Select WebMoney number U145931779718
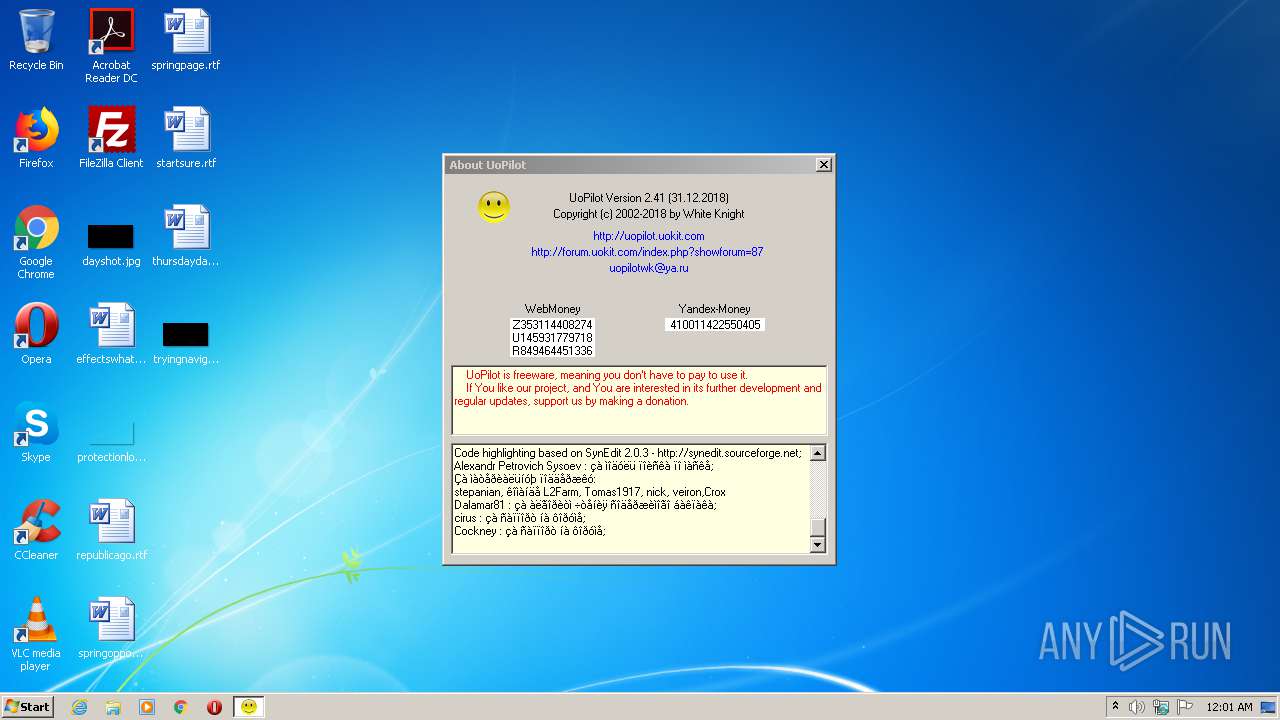 coord(552,338)
